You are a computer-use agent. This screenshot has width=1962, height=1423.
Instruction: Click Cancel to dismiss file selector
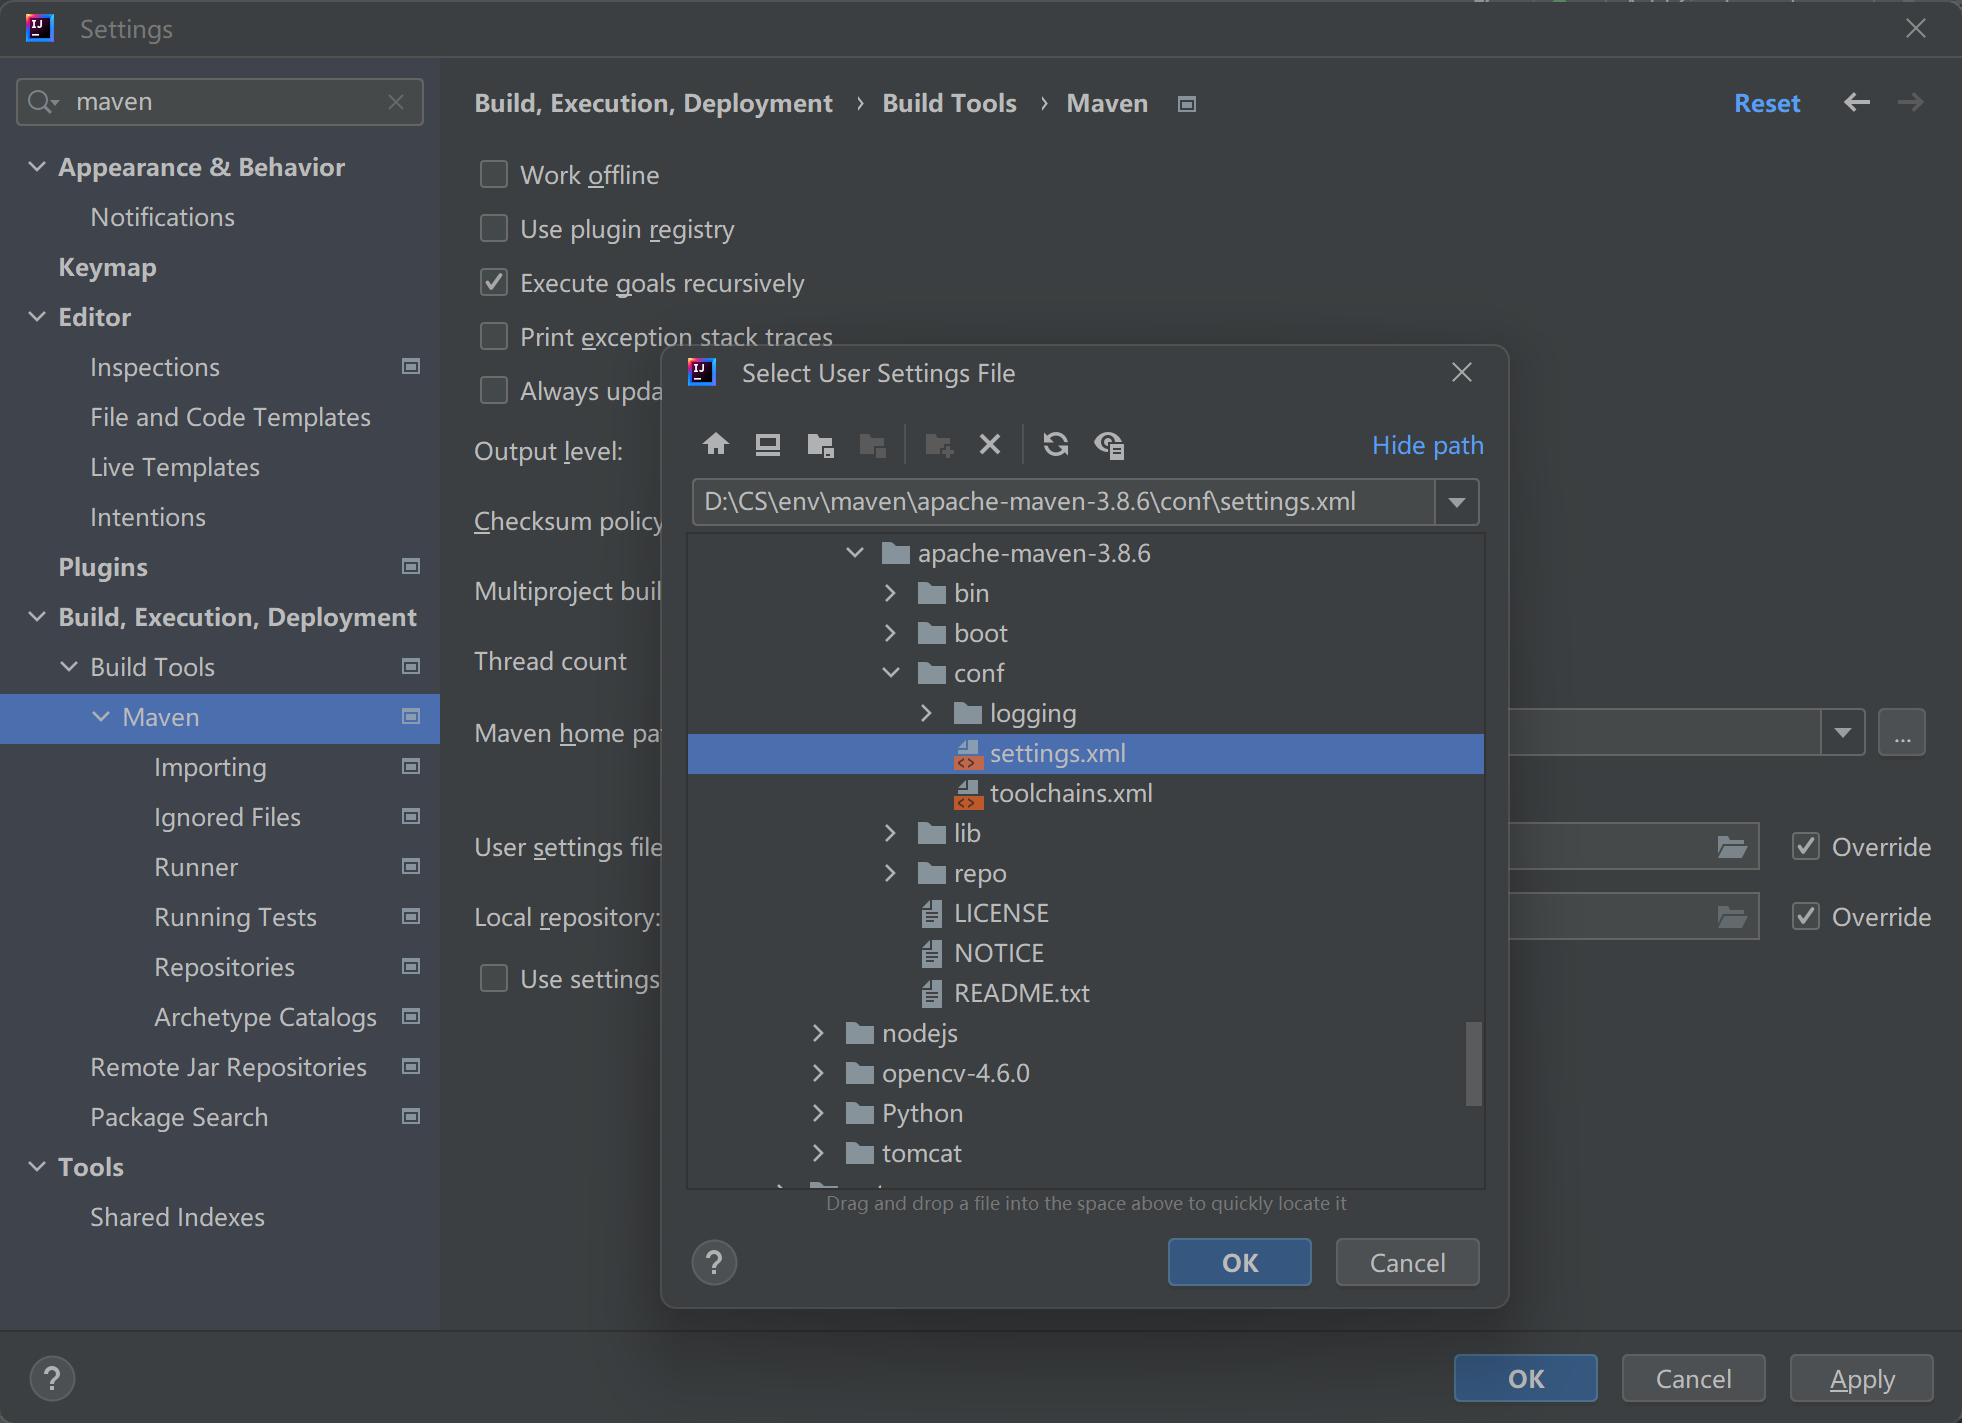point(1403,1262)
